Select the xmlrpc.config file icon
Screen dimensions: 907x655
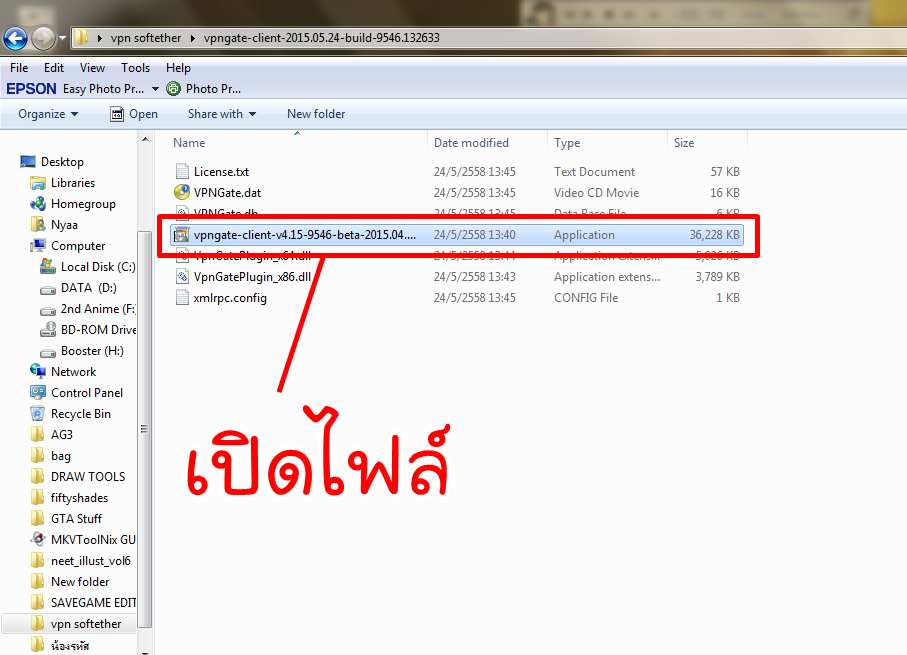coord(182,297)
